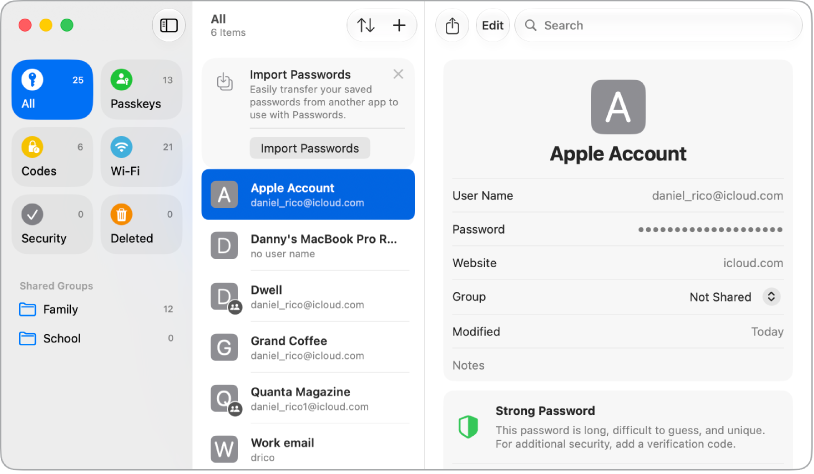Open the Passkeys category tile
This screenshot has width=814, height=474.
pyautogui.click(x=141, y=90)
